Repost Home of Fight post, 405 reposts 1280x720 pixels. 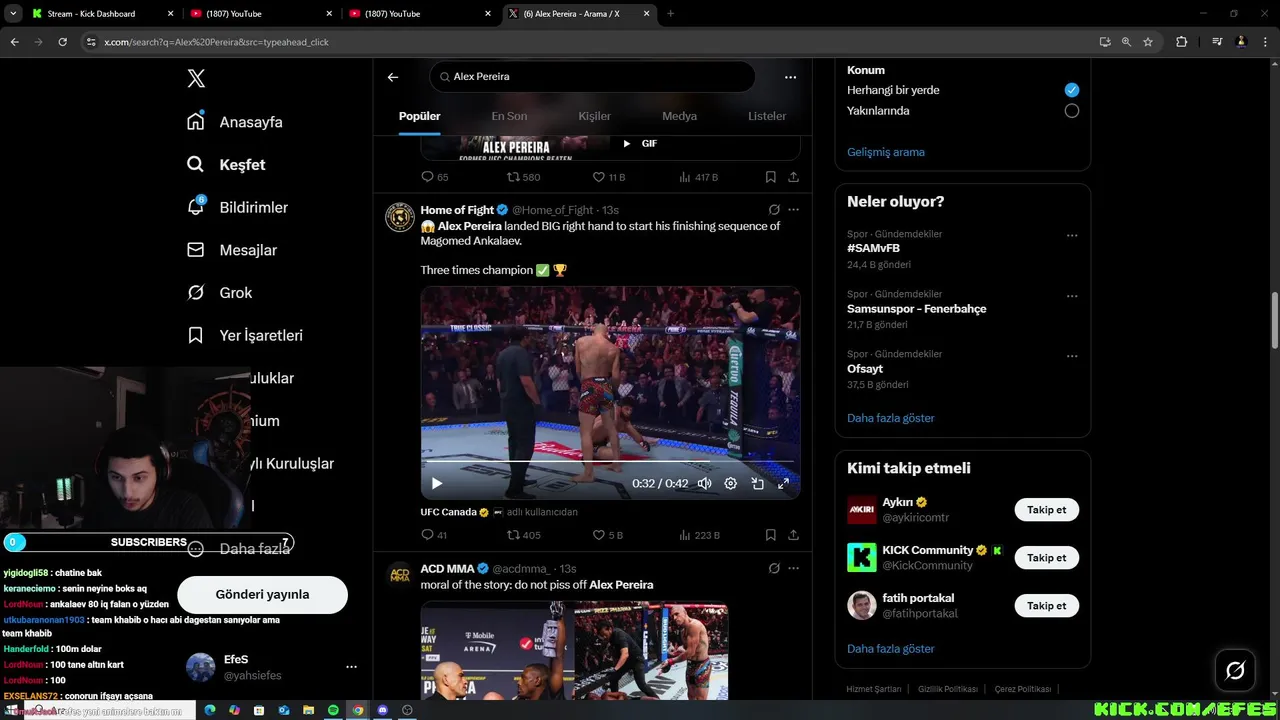(523, 535)
